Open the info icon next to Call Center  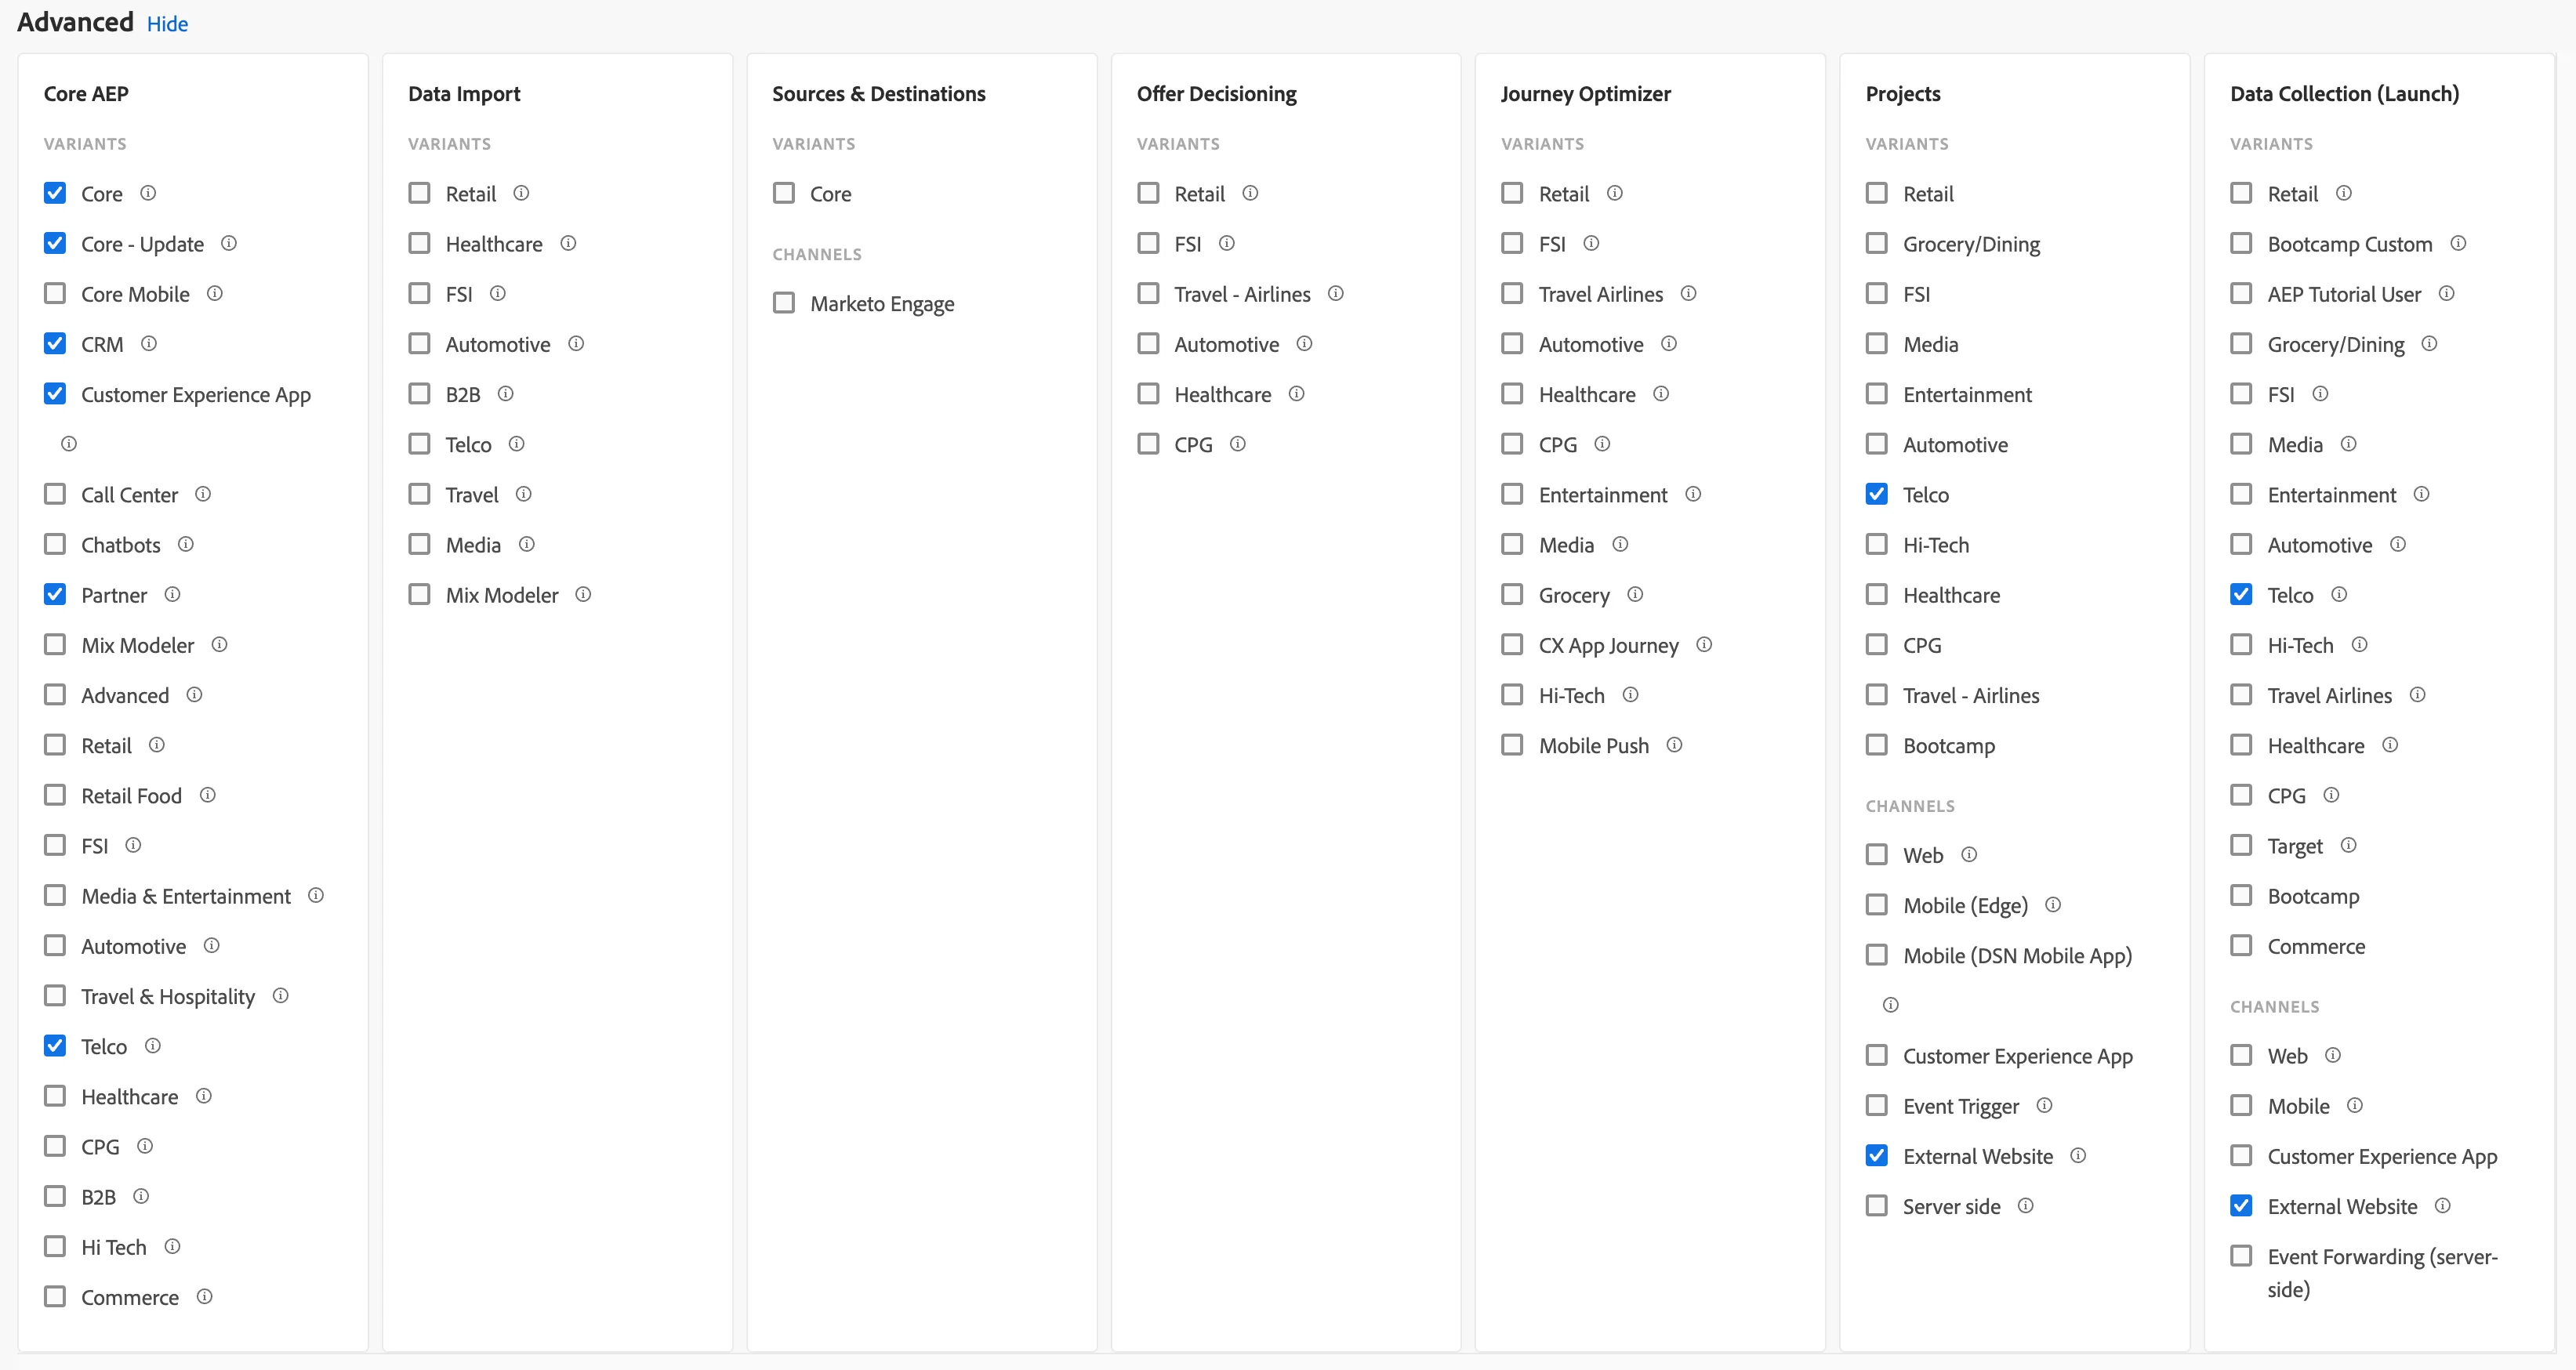click(203, 494)
